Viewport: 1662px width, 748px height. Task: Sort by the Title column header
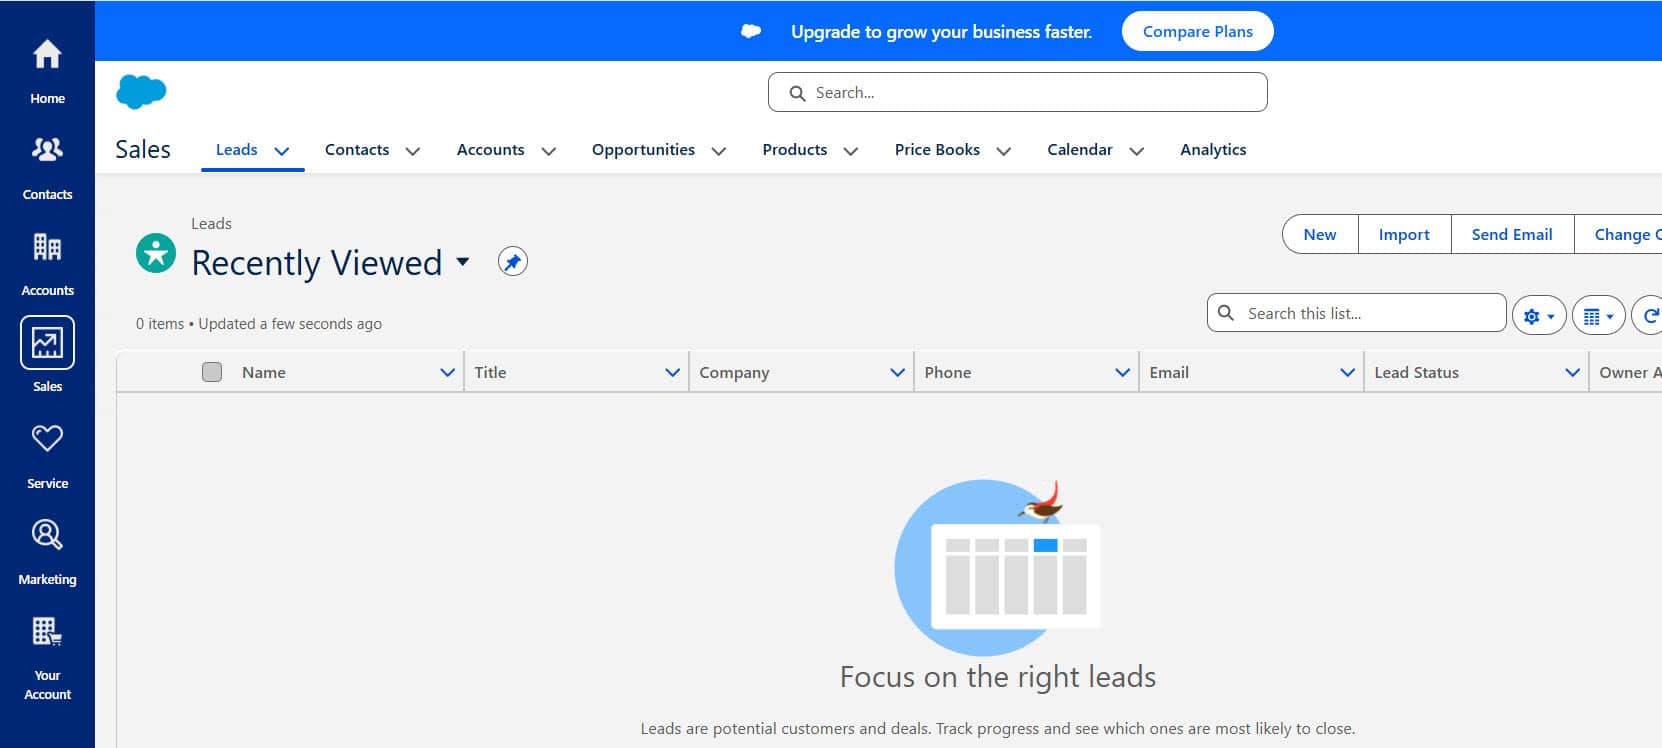point(490,372)
